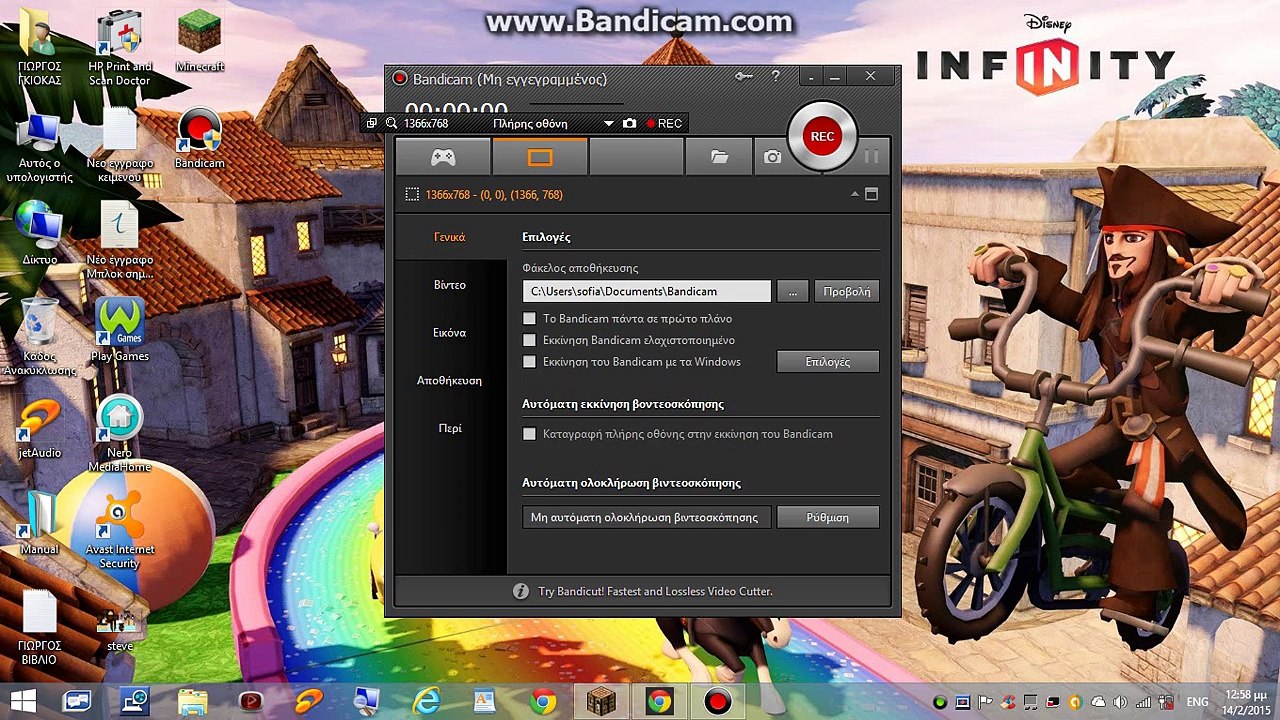Screen dimensions: 1280x720
Task: Click the info icon beside Try Bandicut
Action: pyautogui.click(x=520, y=591)
